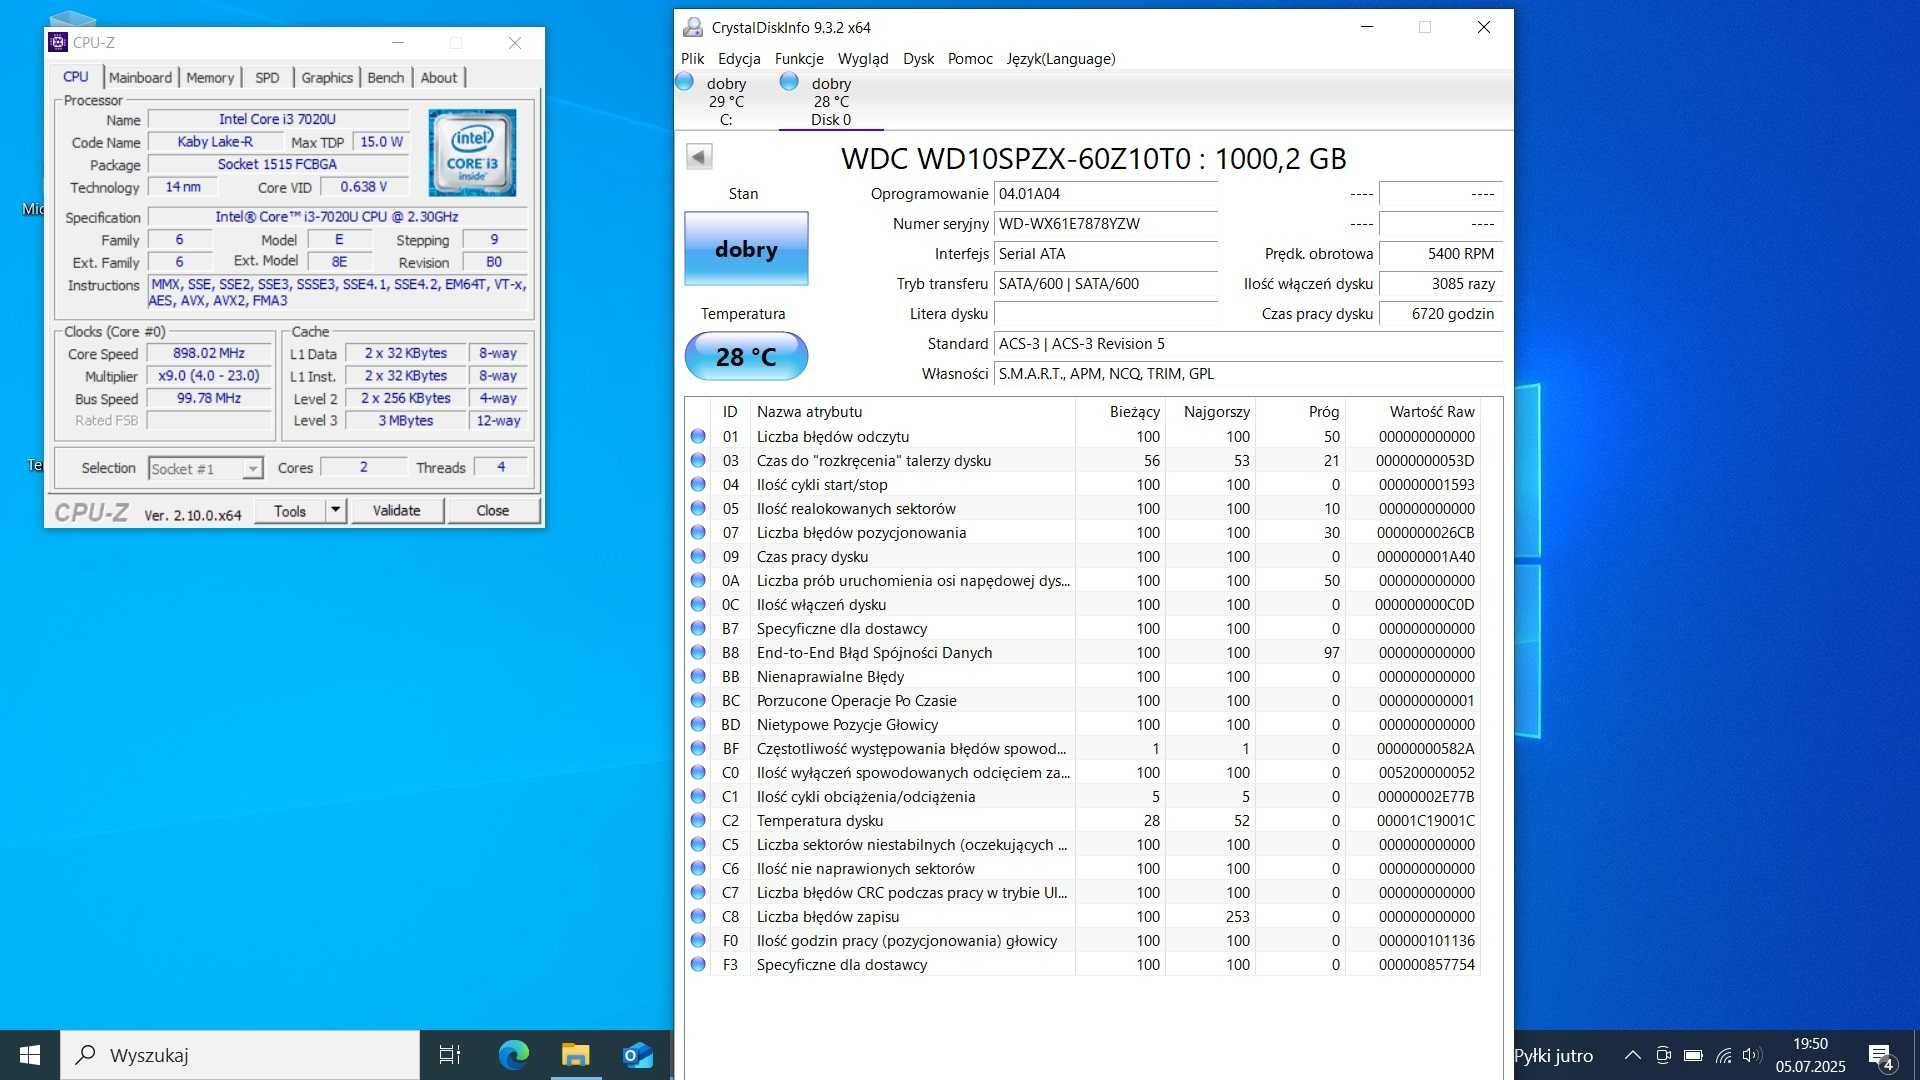This screenshot has width=1920, height=1080.
Task: Click status orb for attribute 05 realokowanych sektorów
Action: 698,508
